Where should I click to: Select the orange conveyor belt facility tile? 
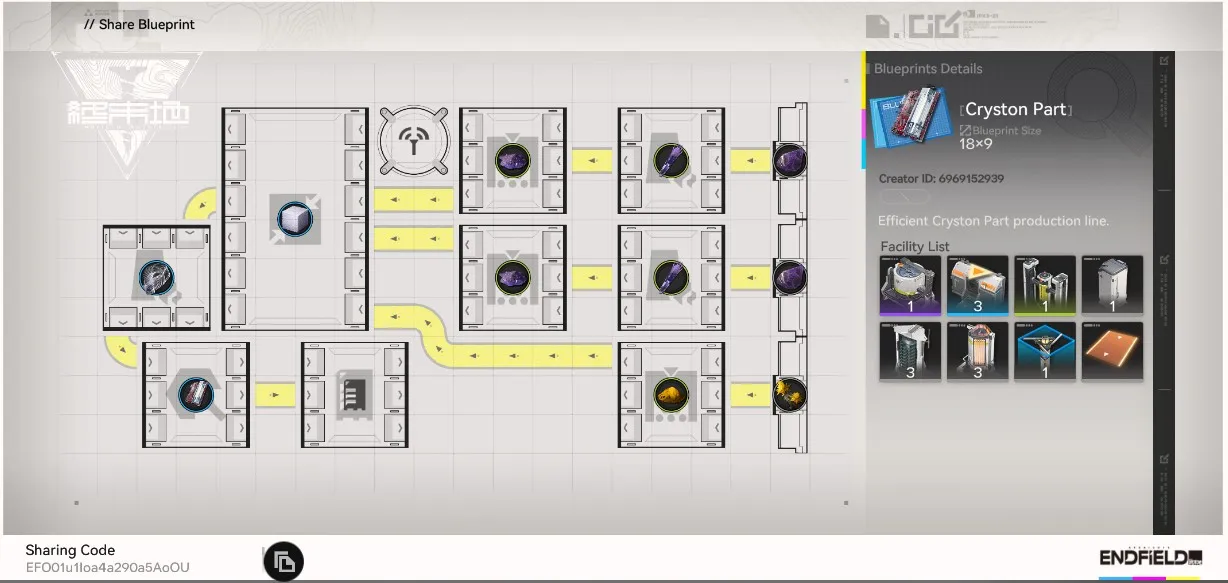pos(1112,351)
